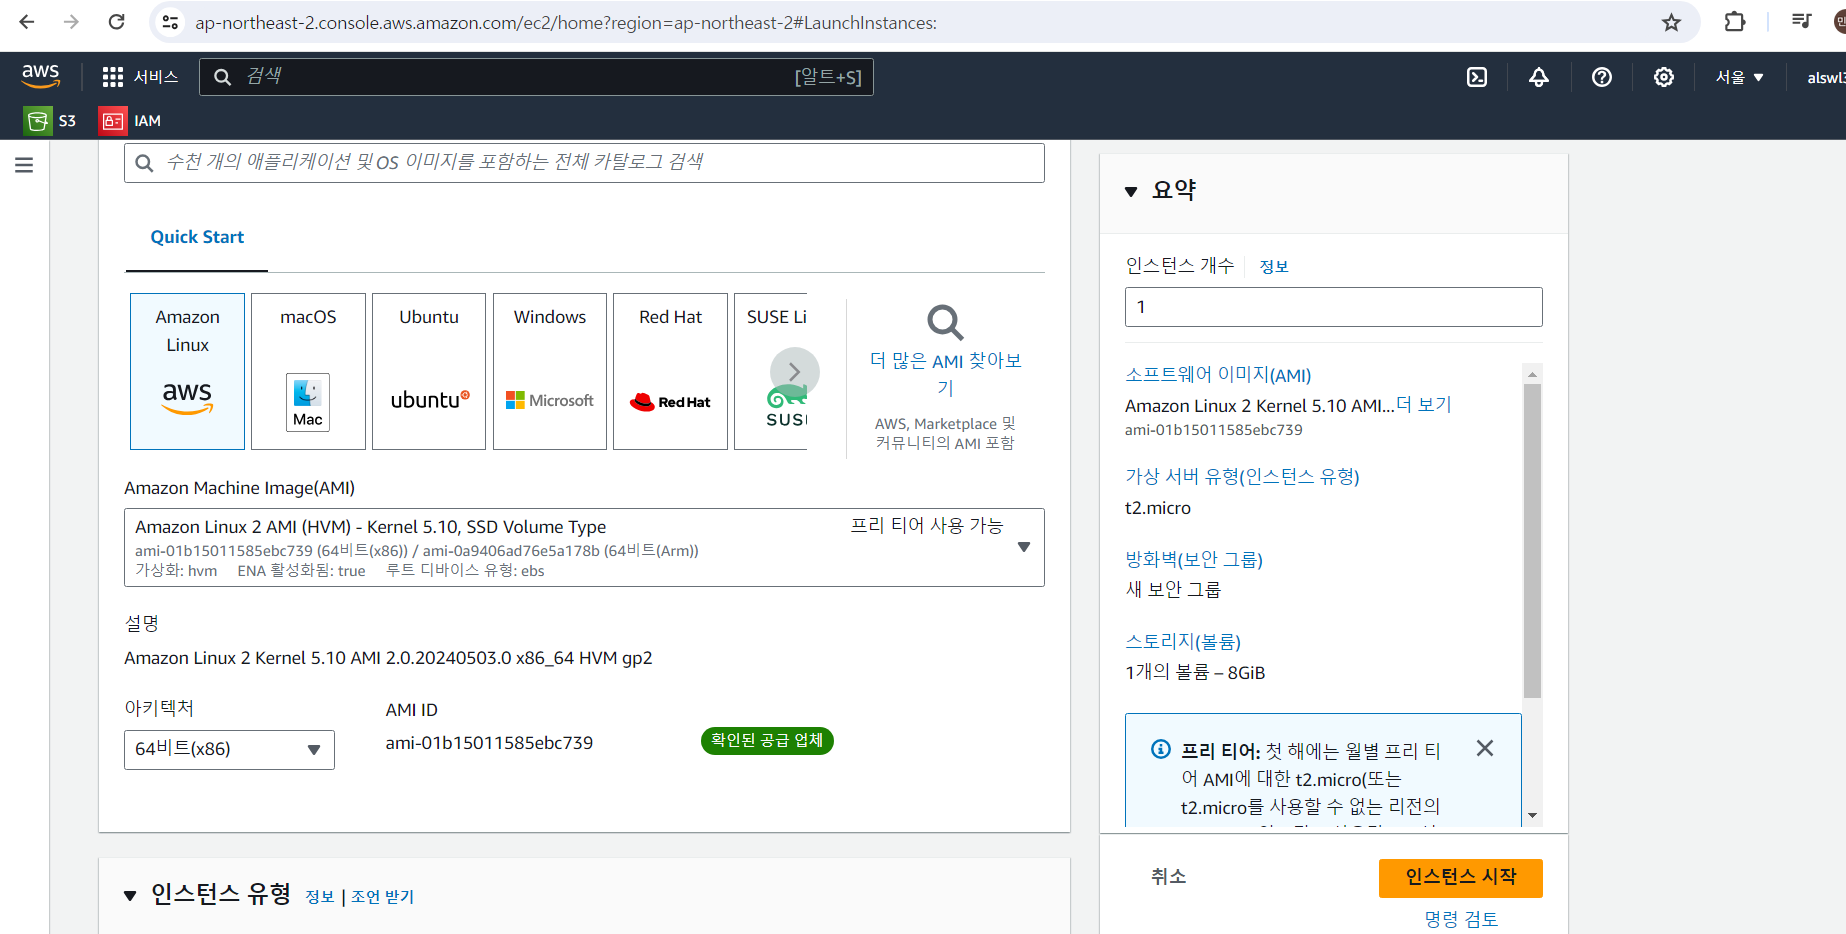
Task: Open the 아키텍처 64비트(x86) dropdown
Action: (x=229, y=749)
